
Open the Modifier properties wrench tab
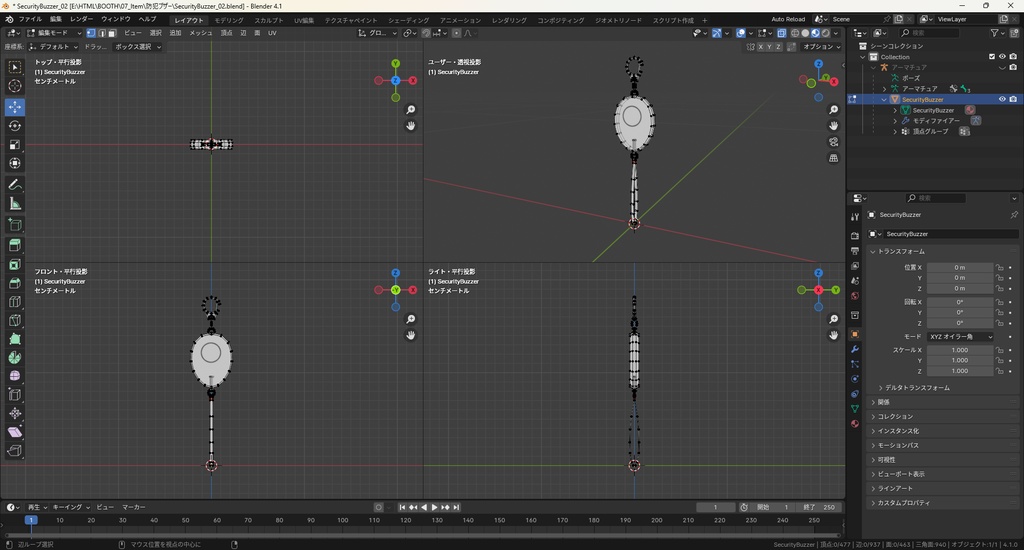[855, 349]
